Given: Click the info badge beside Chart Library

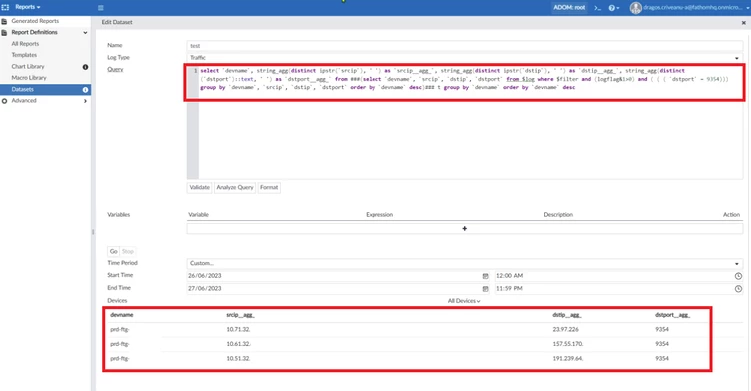Looking at the screenshot, I should coord(85,67).
